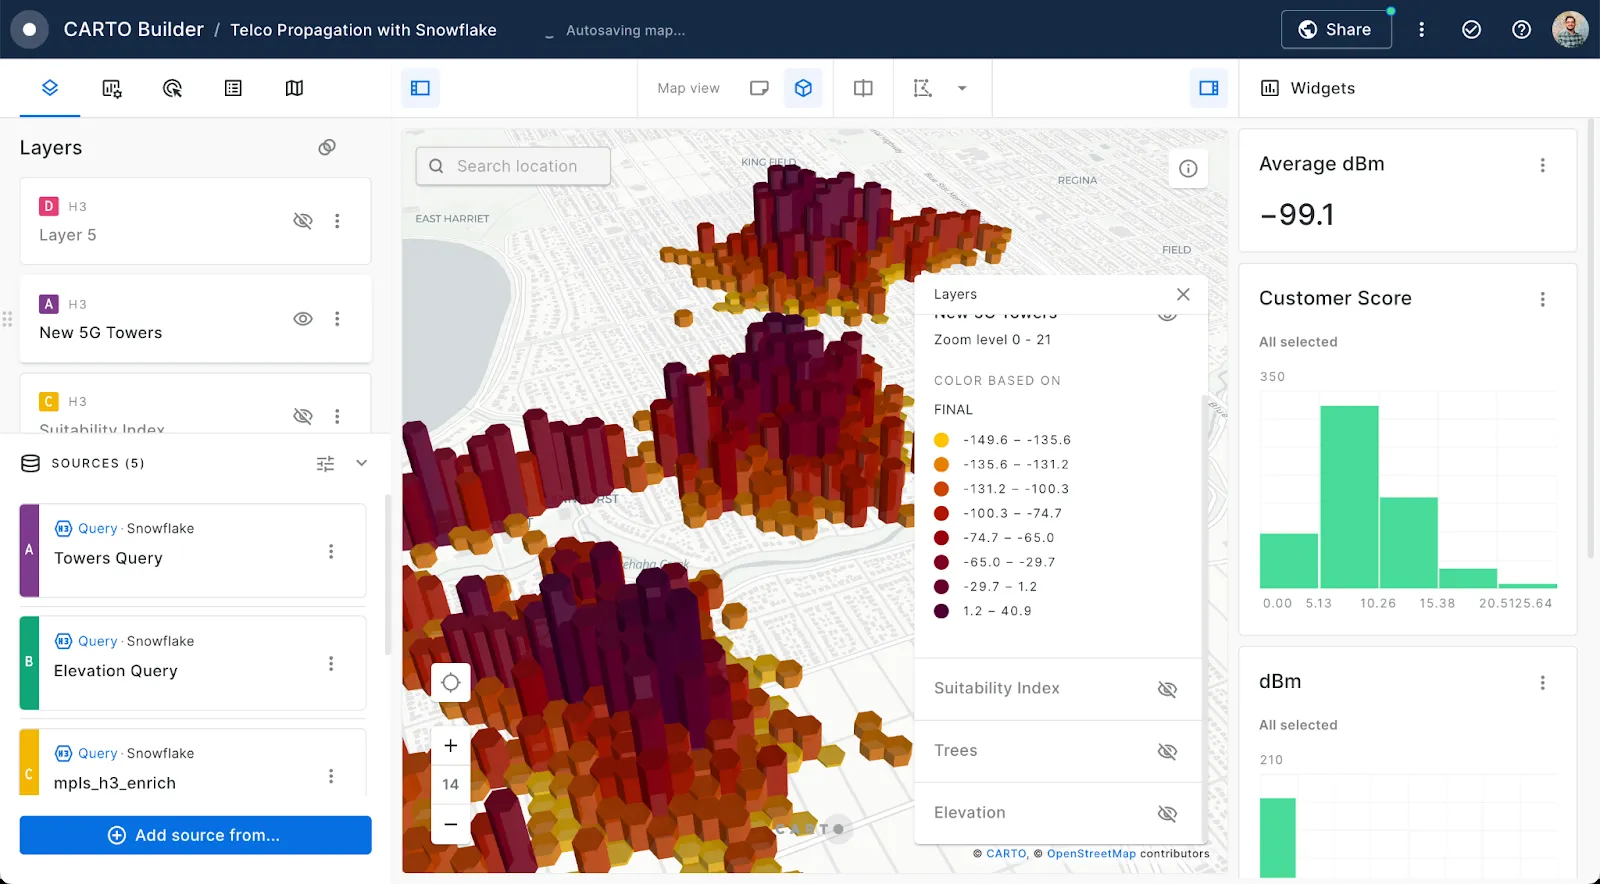The image size is (1600, 884).
Task: Open the feature selection tool dropdown arrow
Action: 962,88
